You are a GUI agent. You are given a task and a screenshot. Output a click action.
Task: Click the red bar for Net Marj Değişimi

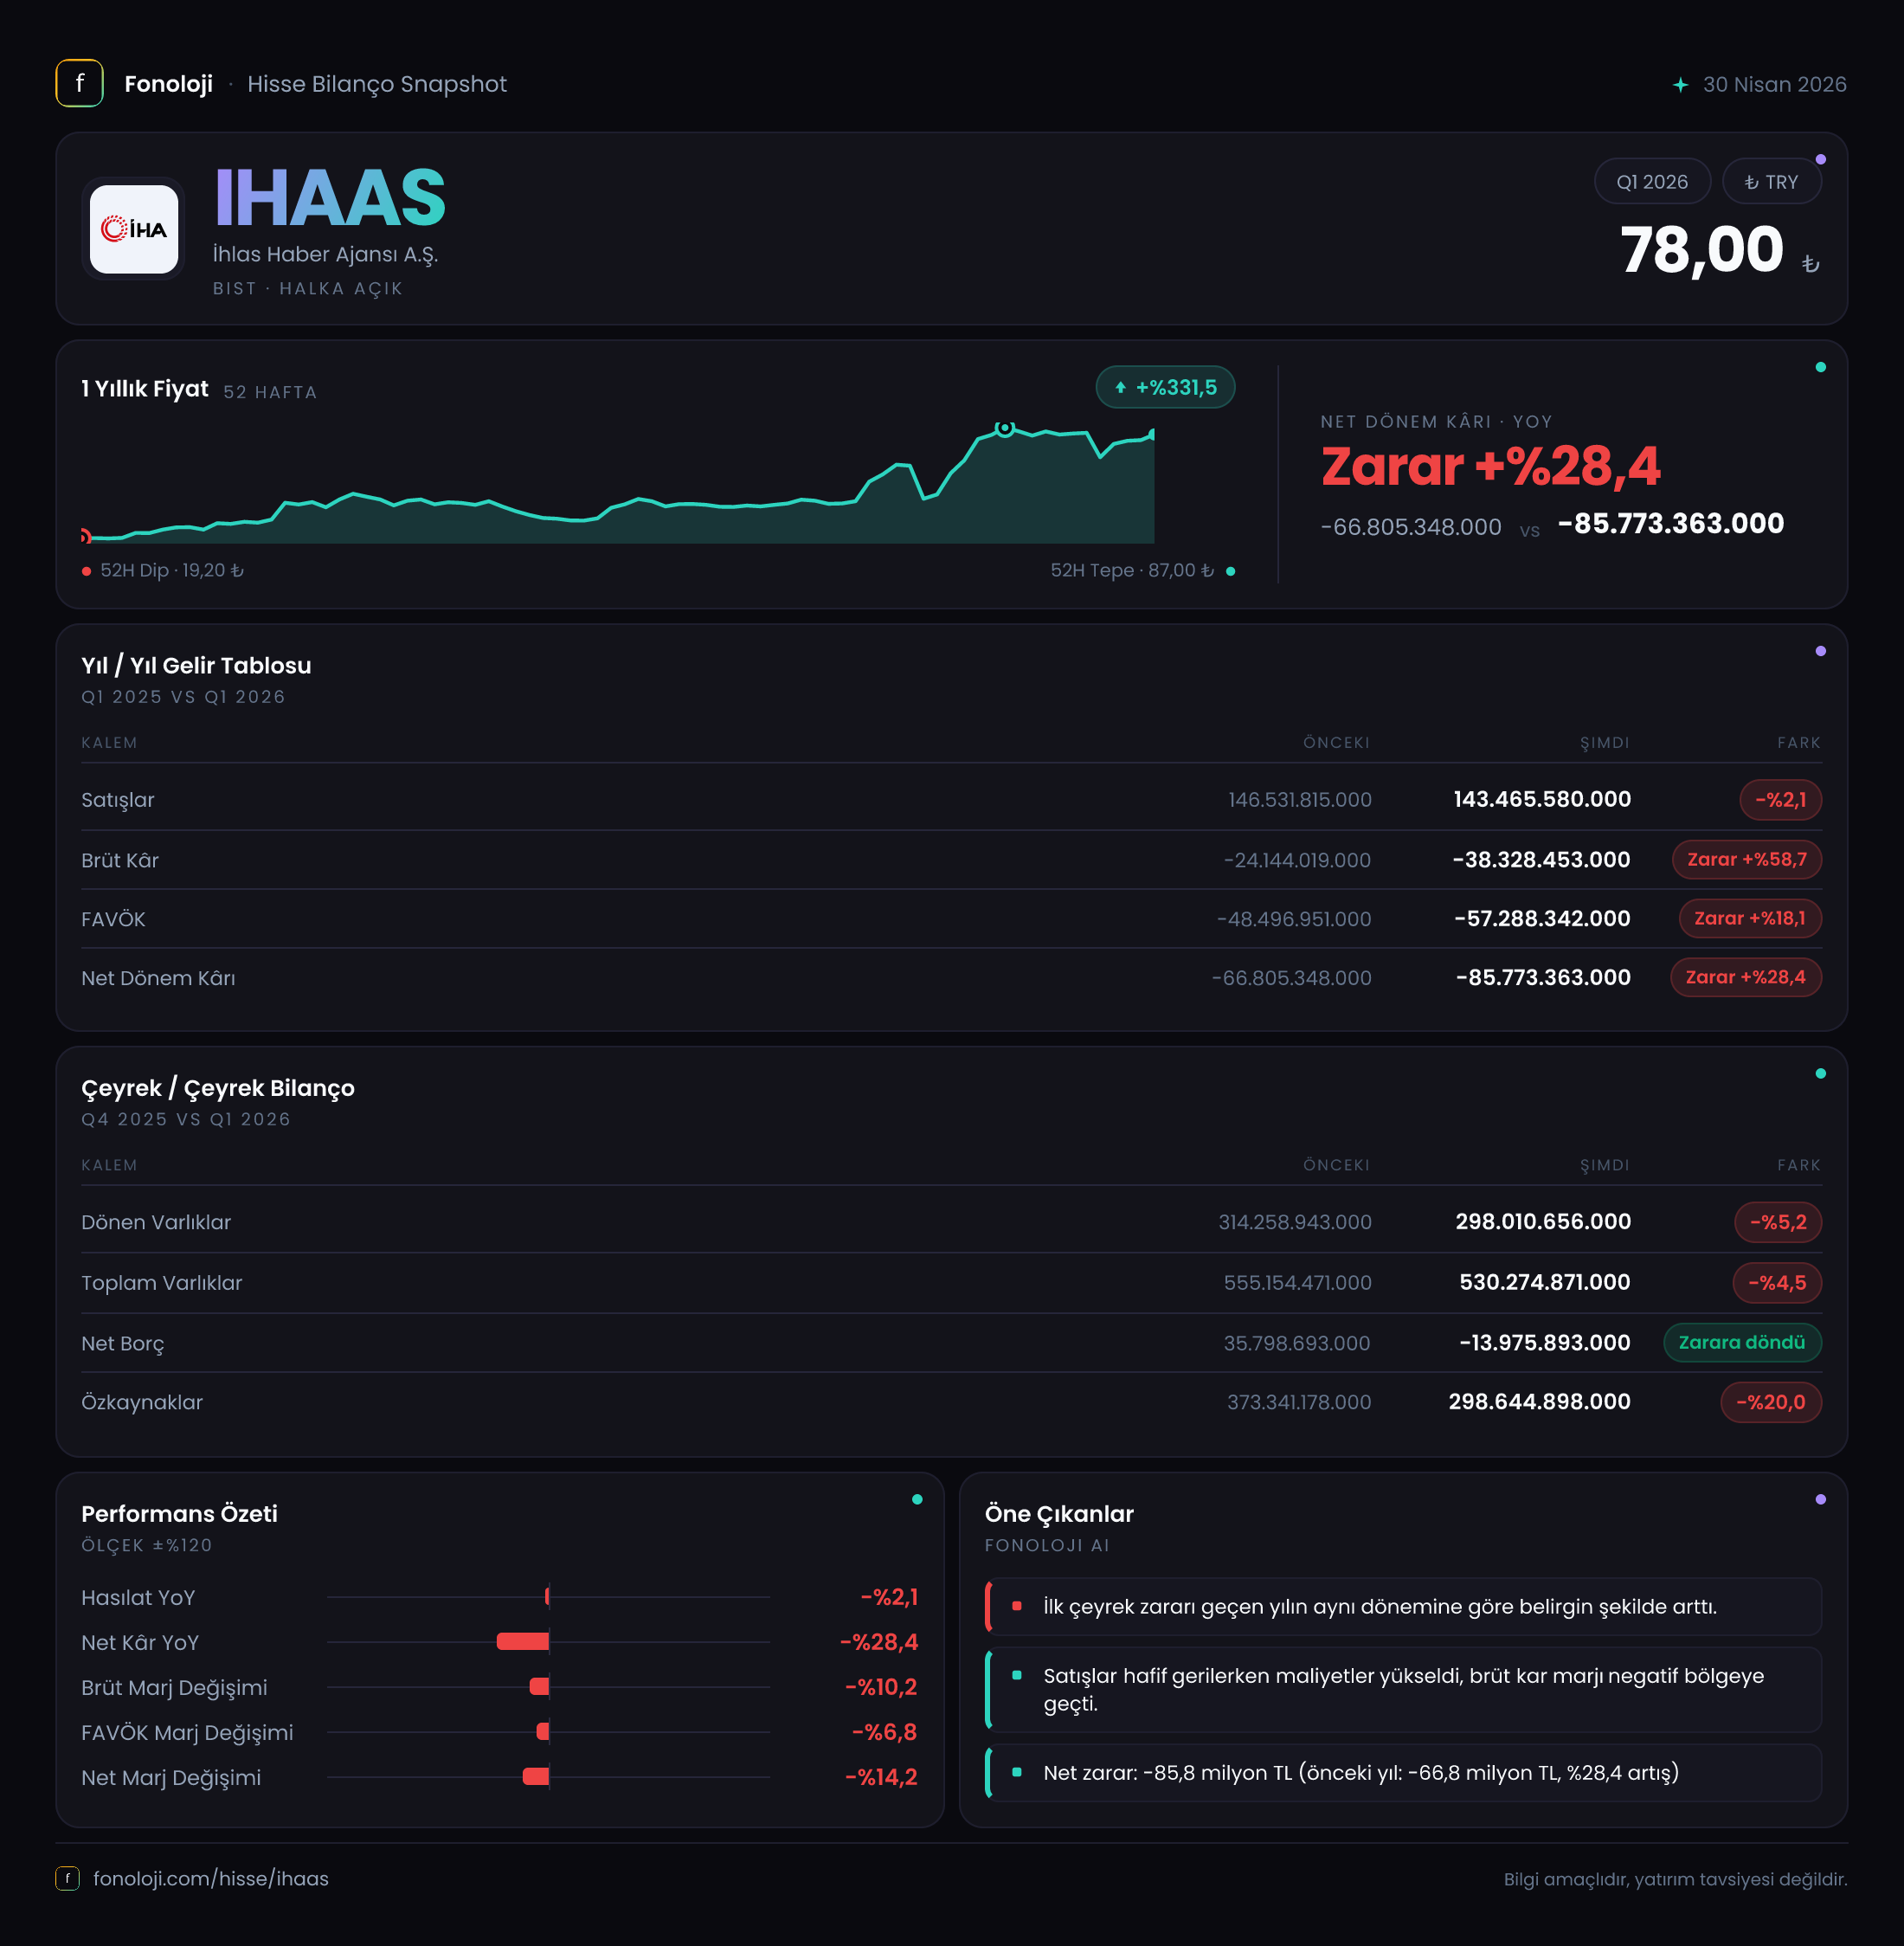click(x=536, y=1777)
